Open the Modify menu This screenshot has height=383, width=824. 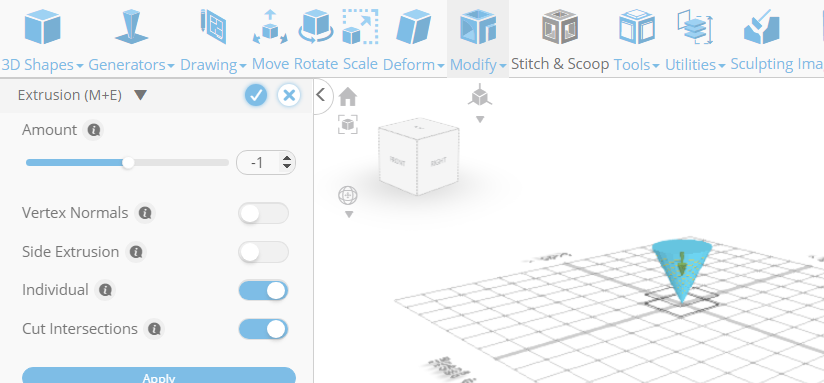[478, 65]
